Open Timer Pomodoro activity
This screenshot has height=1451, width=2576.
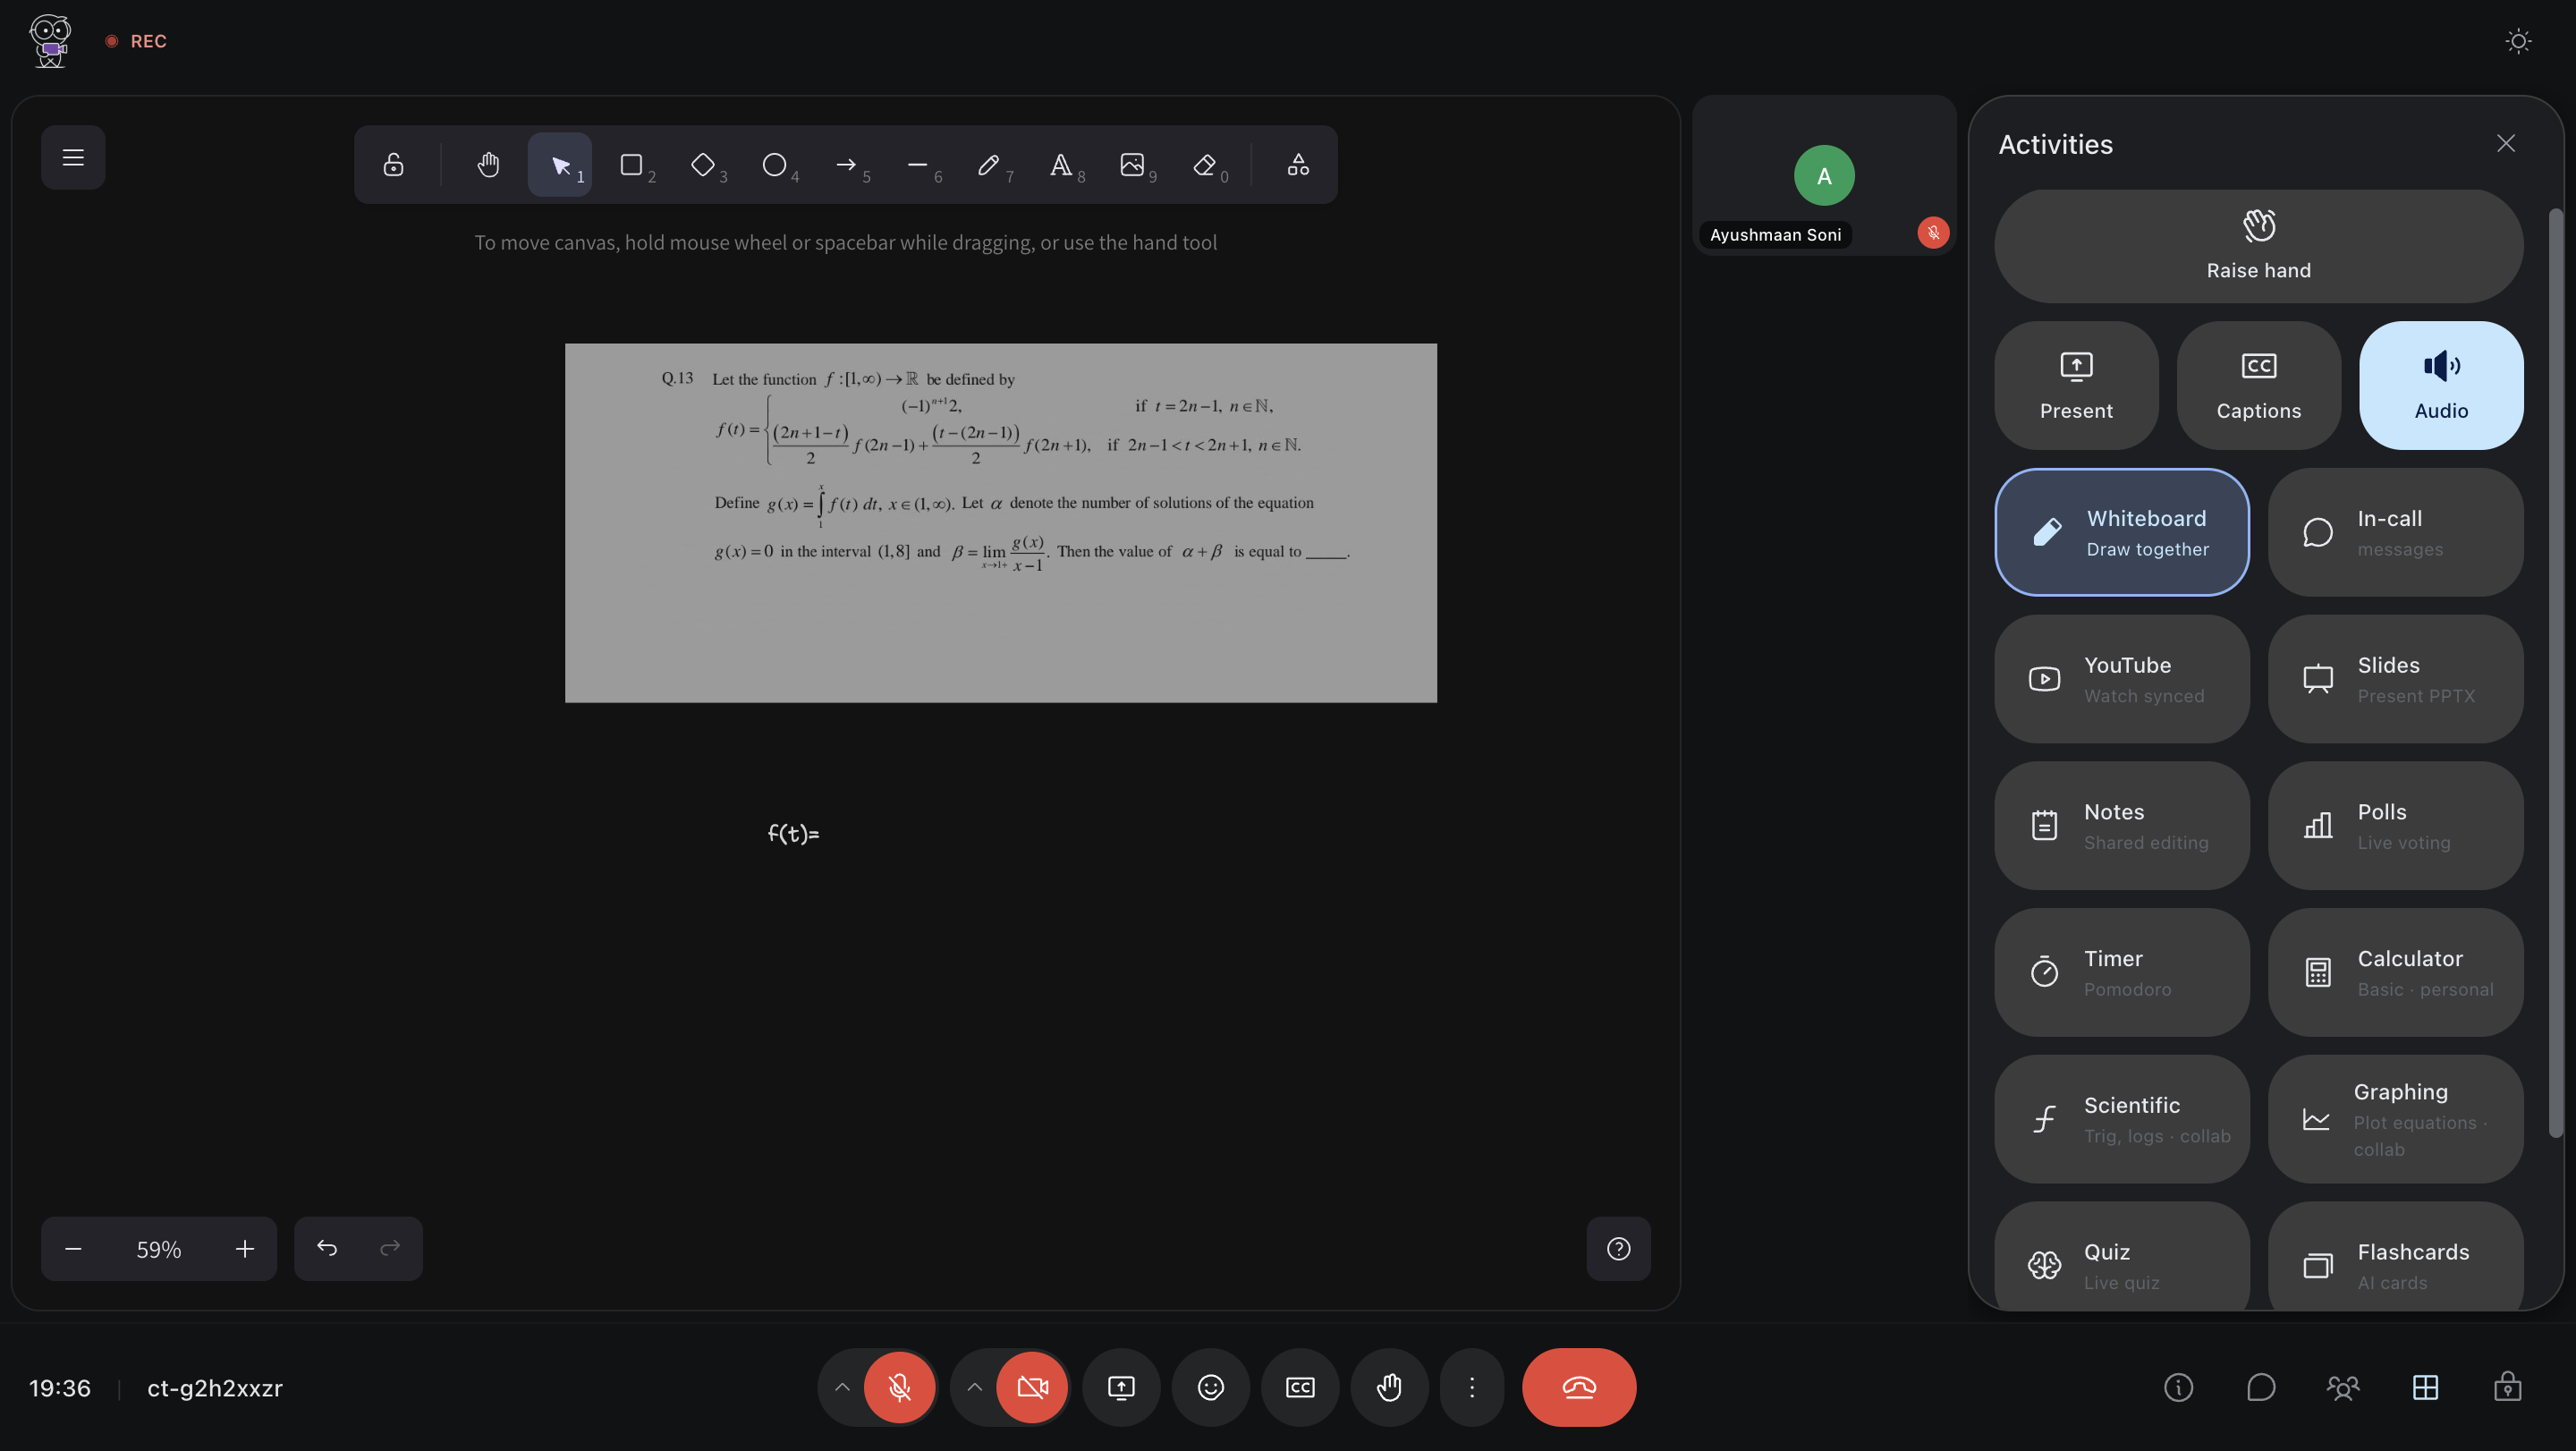[x=2122, y=972]
